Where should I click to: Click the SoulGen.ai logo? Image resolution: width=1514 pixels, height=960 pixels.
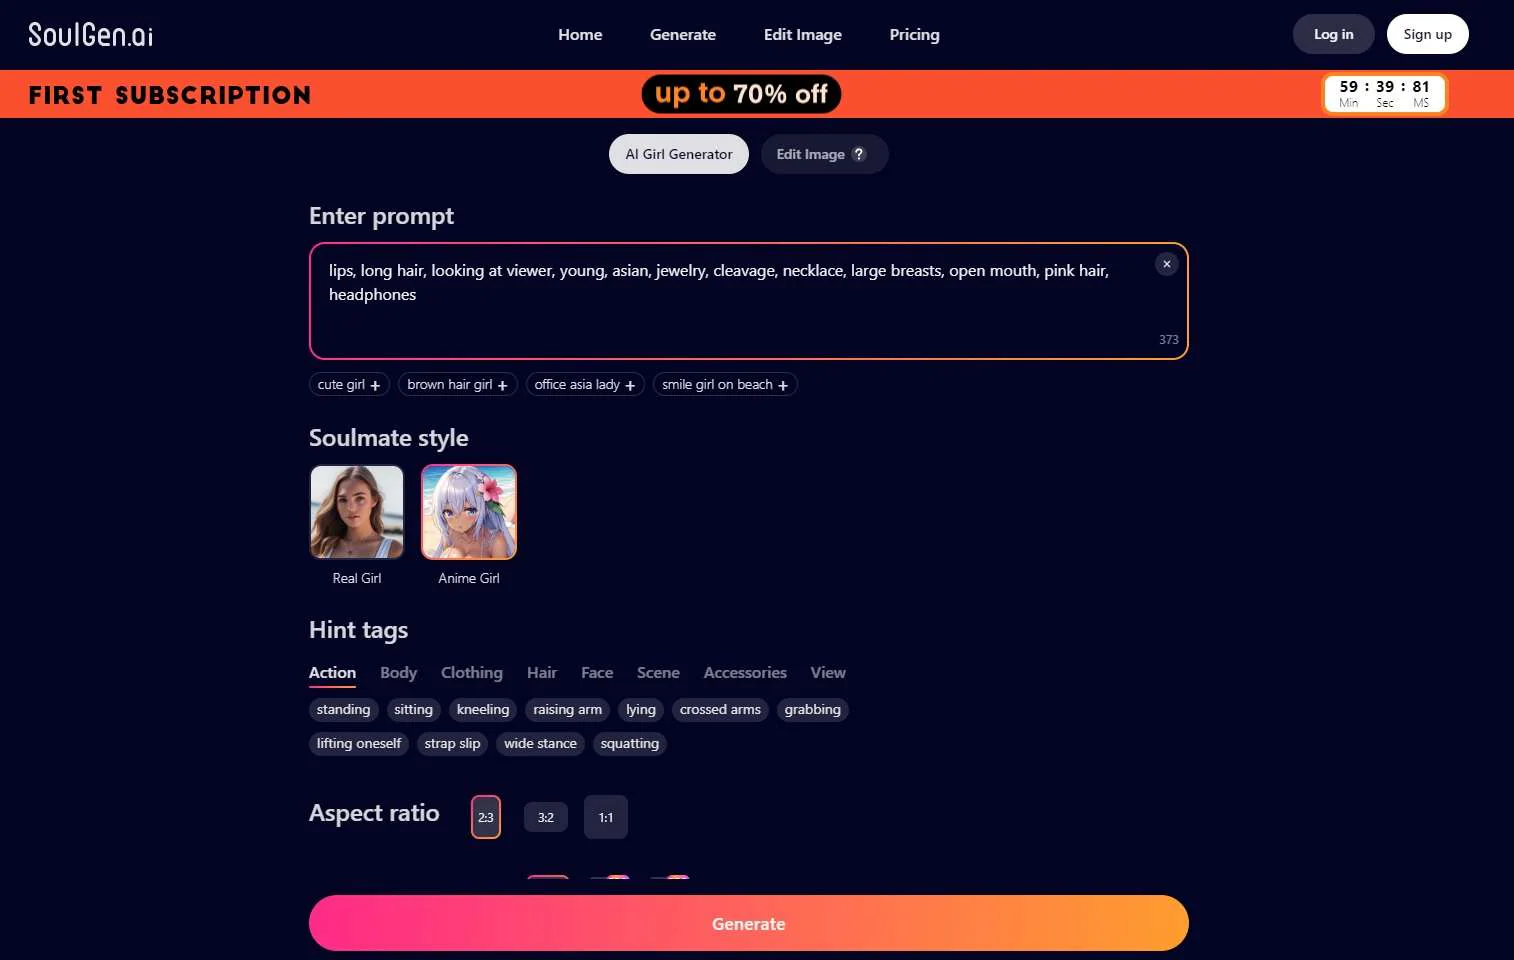point(91,35)
